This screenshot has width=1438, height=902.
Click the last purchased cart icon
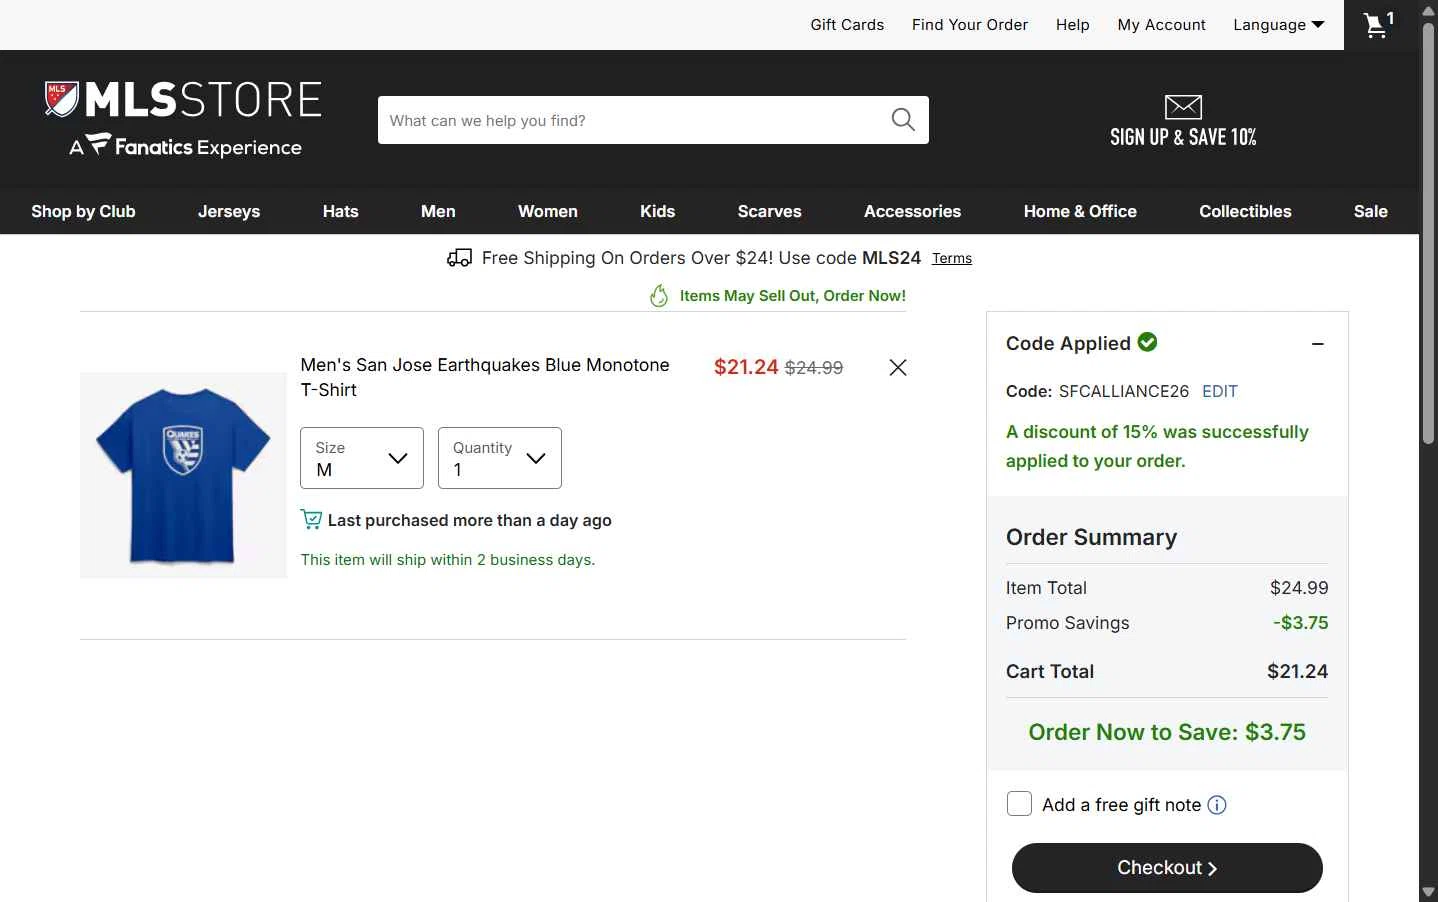tap(311, 520)
